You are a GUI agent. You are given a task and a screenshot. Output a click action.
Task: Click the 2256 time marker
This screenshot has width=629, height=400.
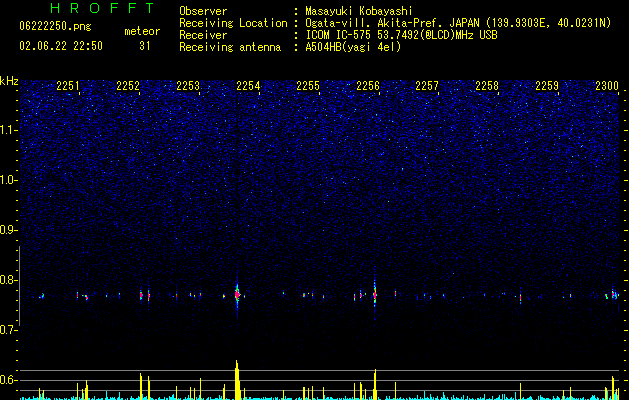tap(368, 86)
